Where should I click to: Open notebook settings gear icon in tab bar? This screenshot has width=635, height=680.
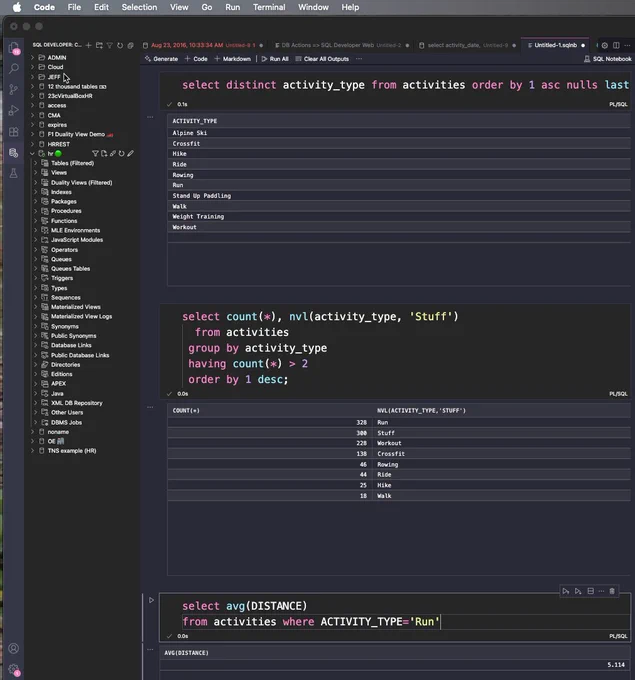coord(605,45)
